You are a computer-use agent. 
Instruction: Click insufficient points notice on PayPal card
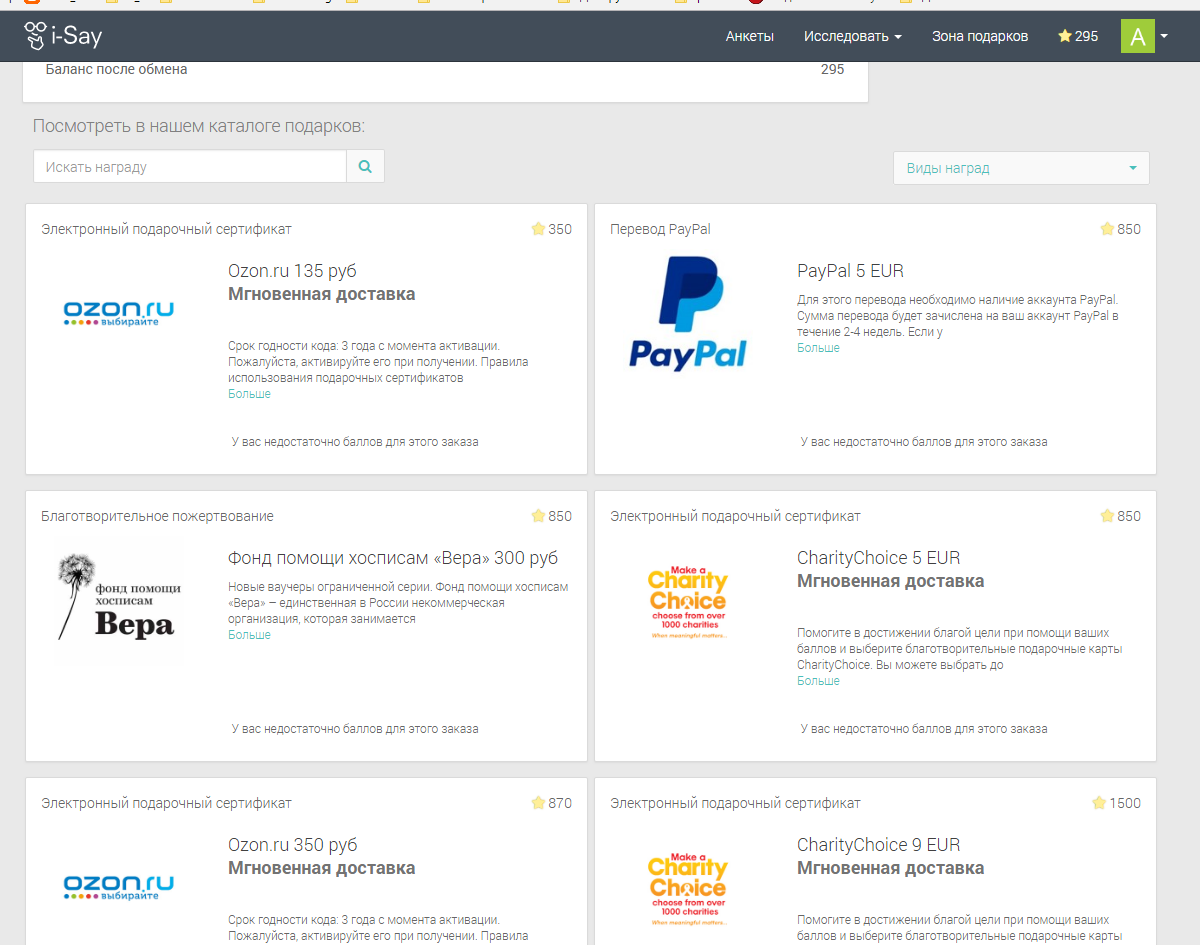[924, 441]
